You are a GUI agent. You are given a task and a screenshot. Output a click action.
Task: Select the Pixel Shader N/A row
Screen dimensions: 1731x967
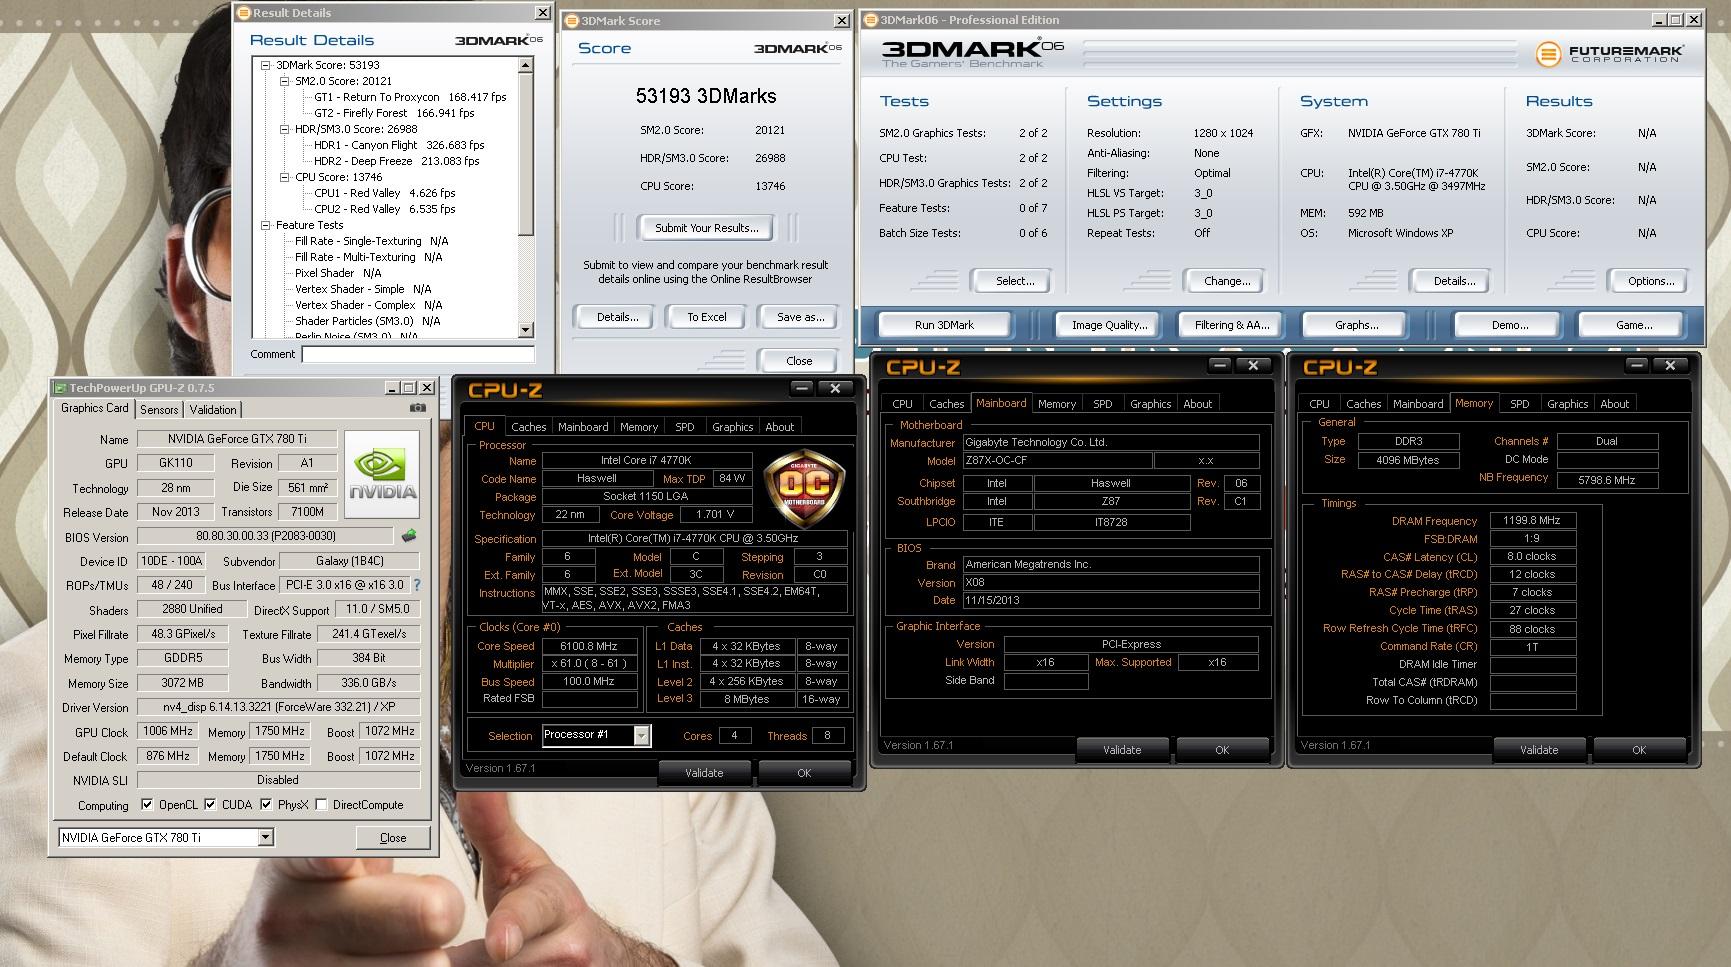click(x=338, y=273)
